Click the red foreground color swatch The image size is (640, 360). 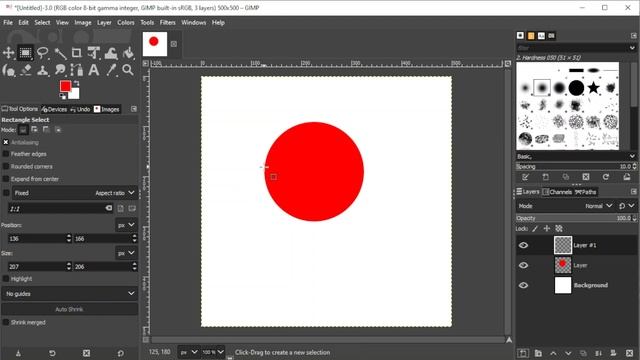(x=65, y=85)
